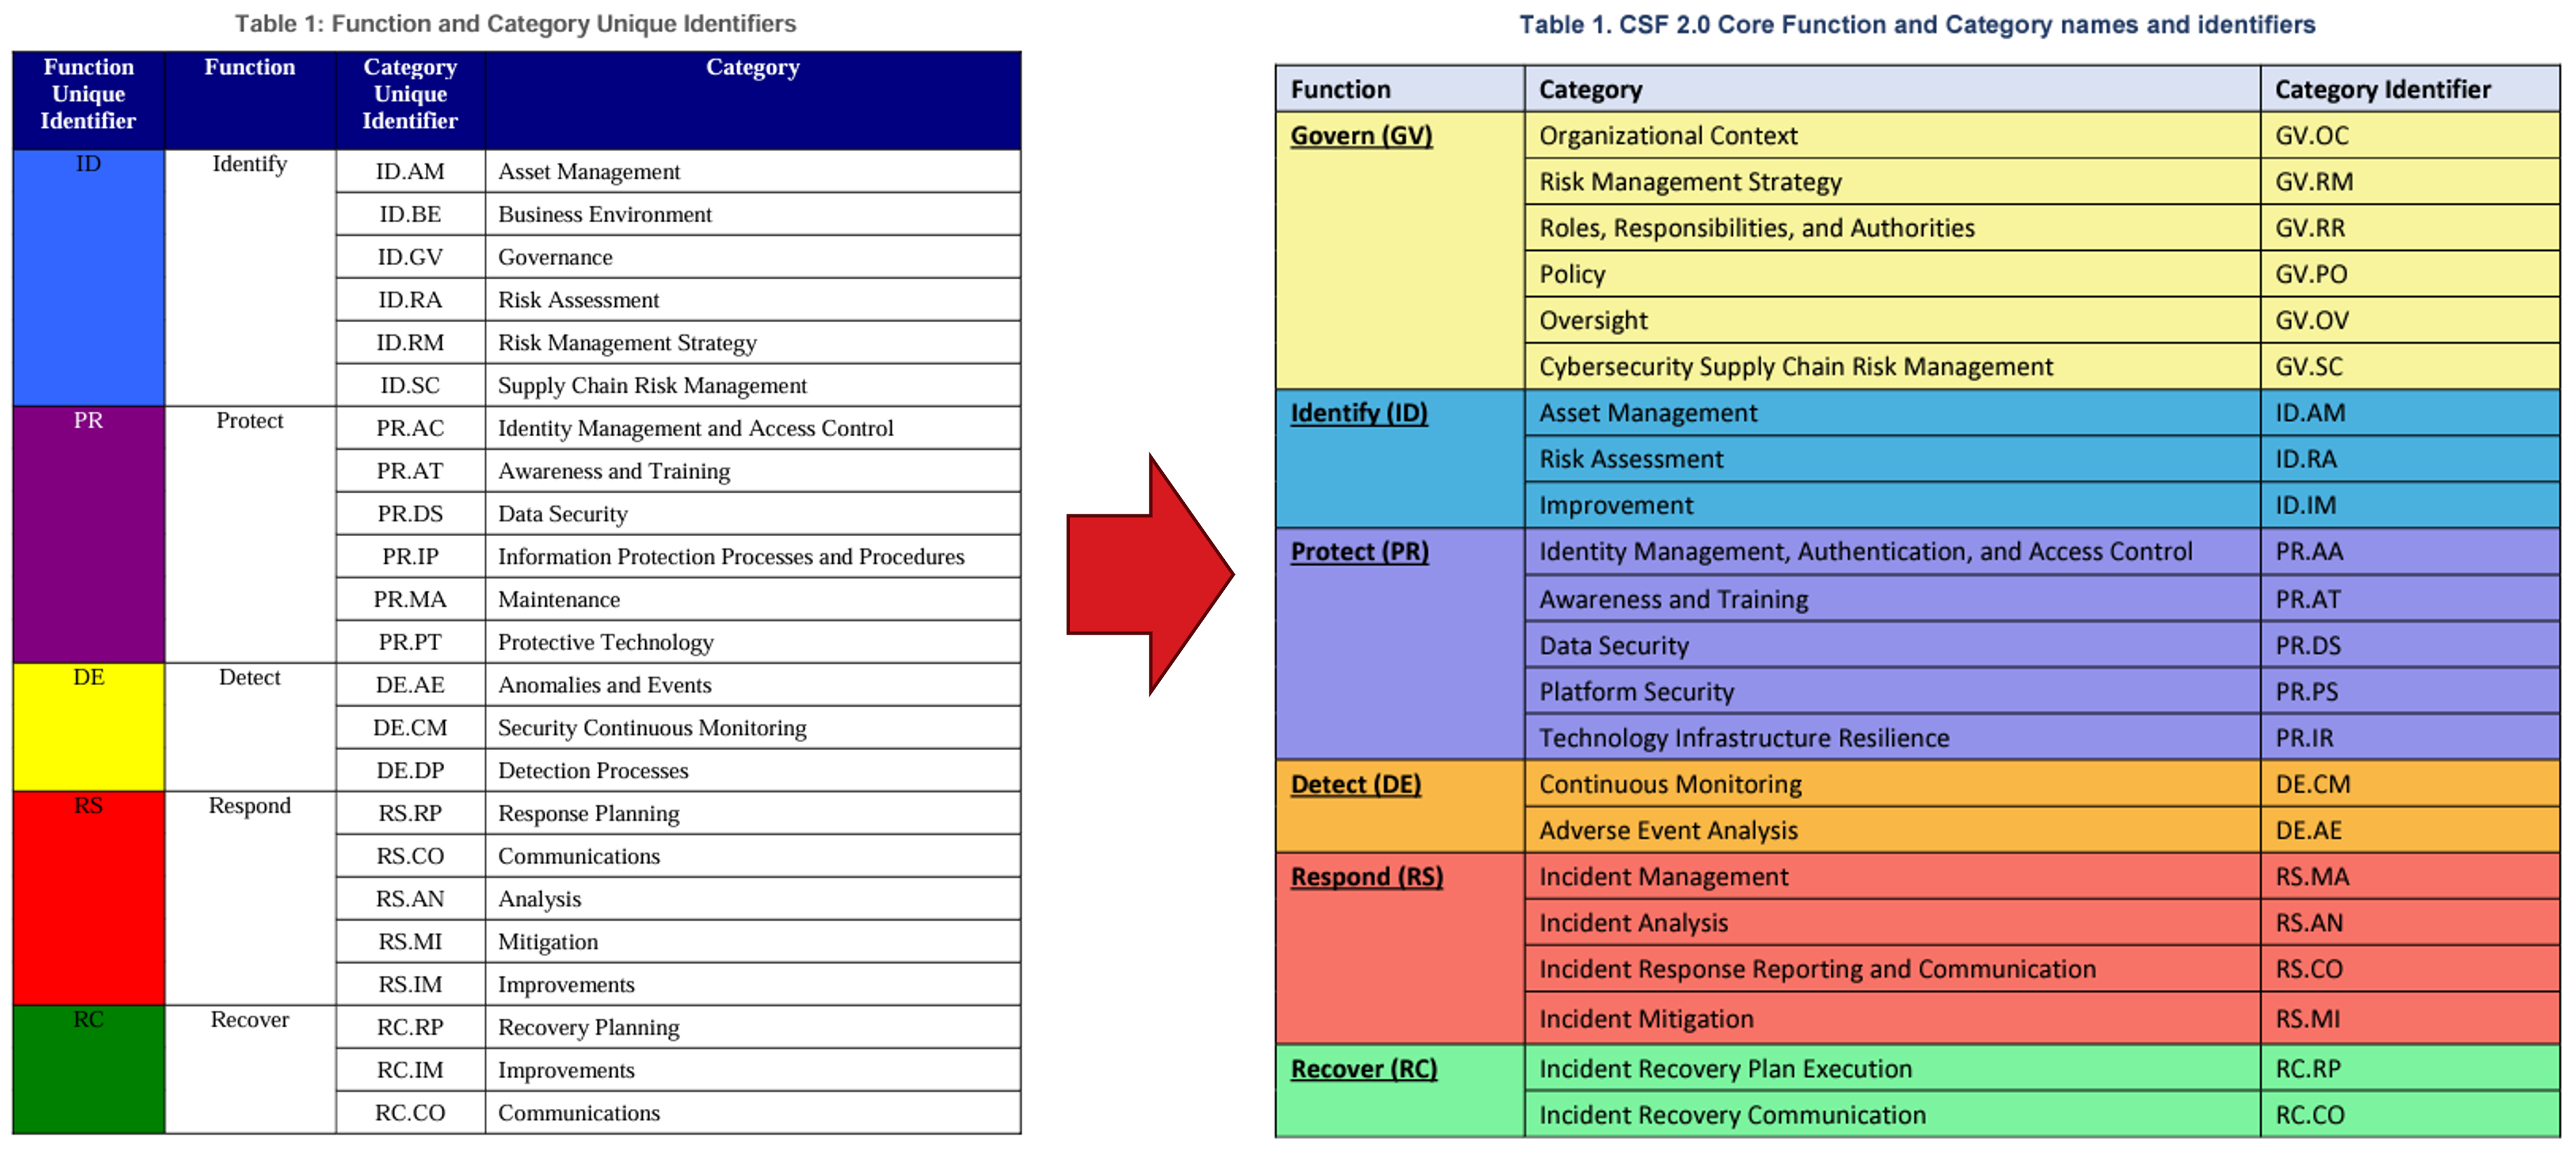Select the Supply Chain Risk Management cell
Viewport: 2576px width, 1149px height.
[x=652, y=386]
